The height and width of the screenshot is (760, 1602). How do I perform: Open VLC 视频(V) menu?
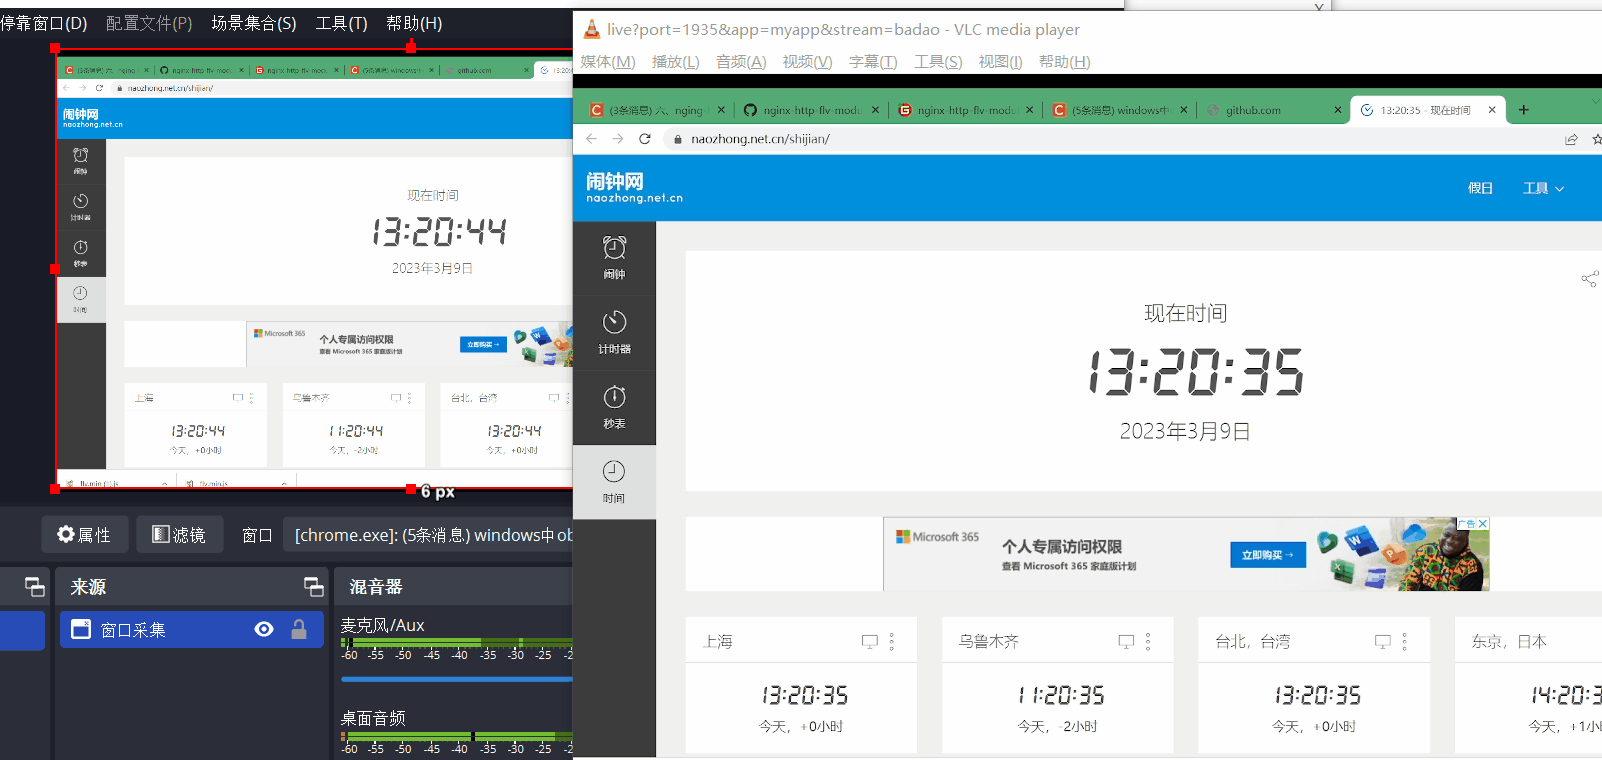[x=807, y=61]
